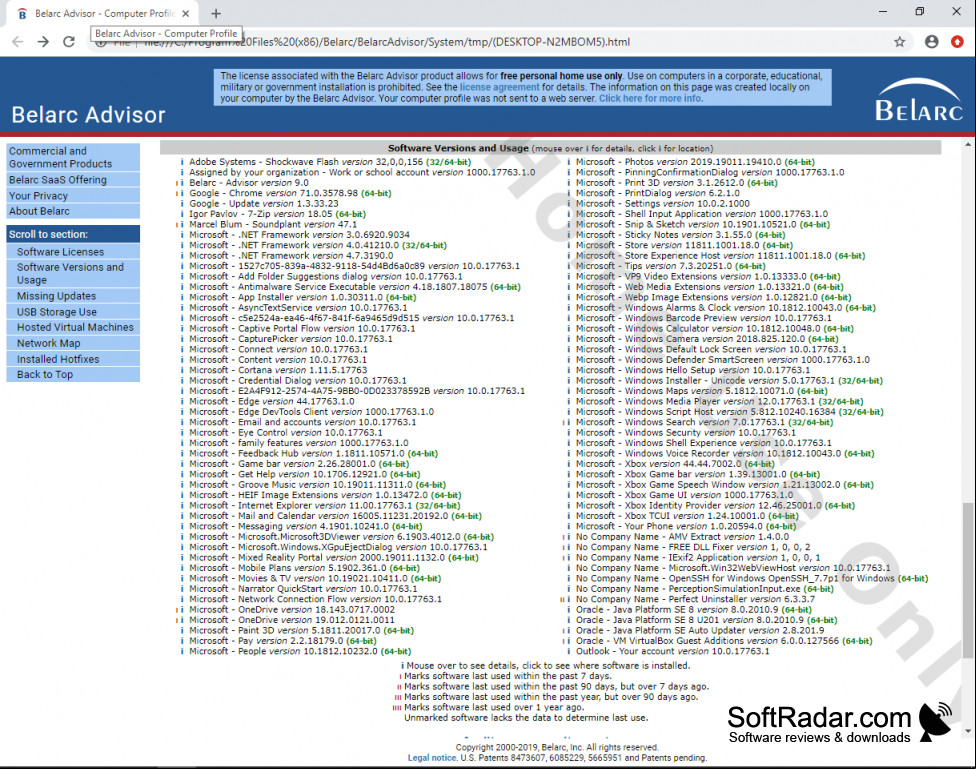
Task: Click the browser forward arrow
Action: [43, 42]
